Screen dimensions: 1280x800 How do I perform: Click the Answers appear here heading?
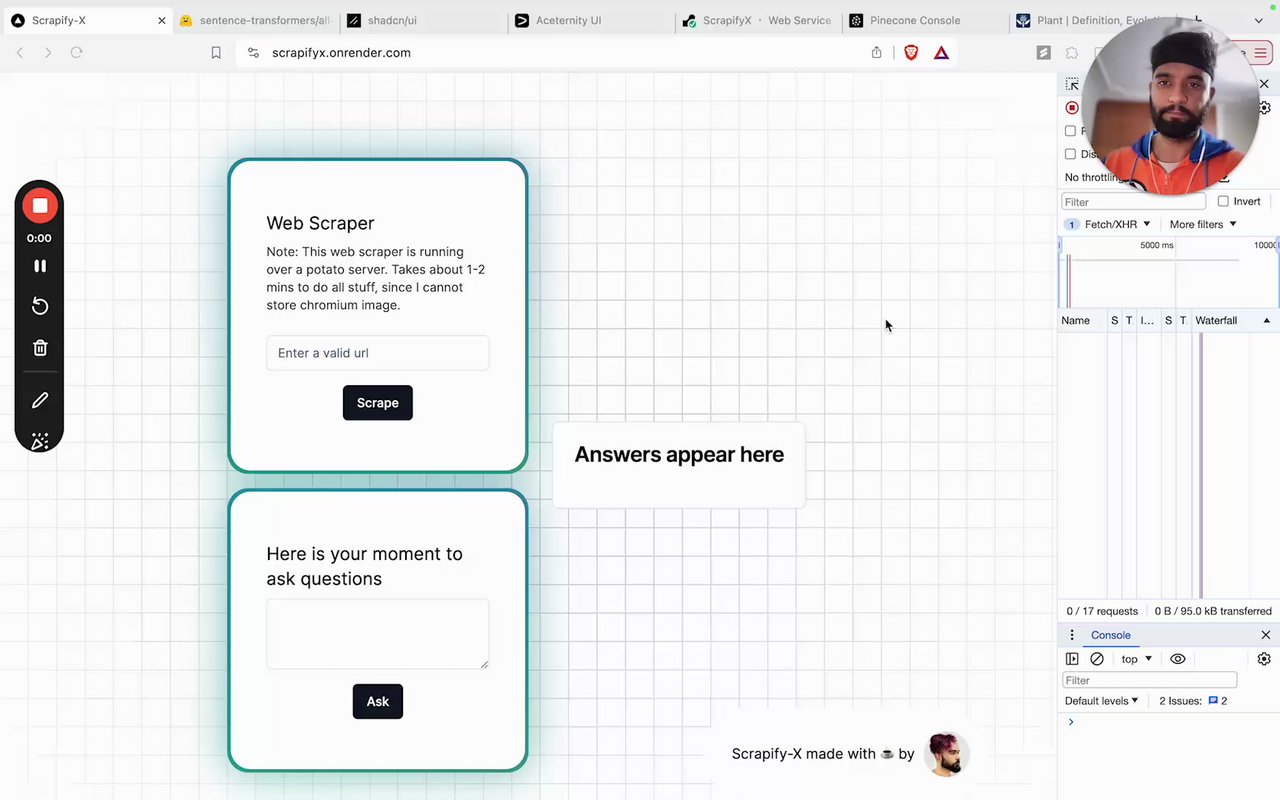tap(679, 454)
